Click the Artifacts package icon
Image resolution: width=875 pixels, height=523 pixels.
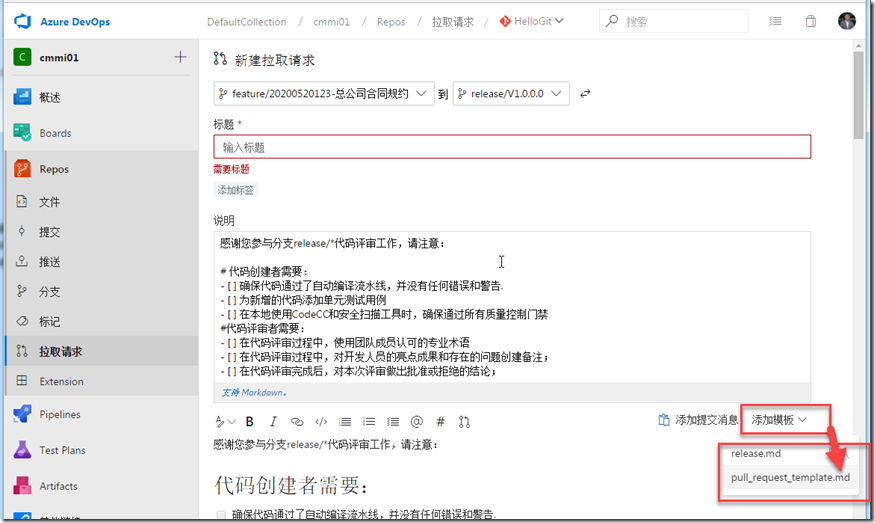[22, 486]
